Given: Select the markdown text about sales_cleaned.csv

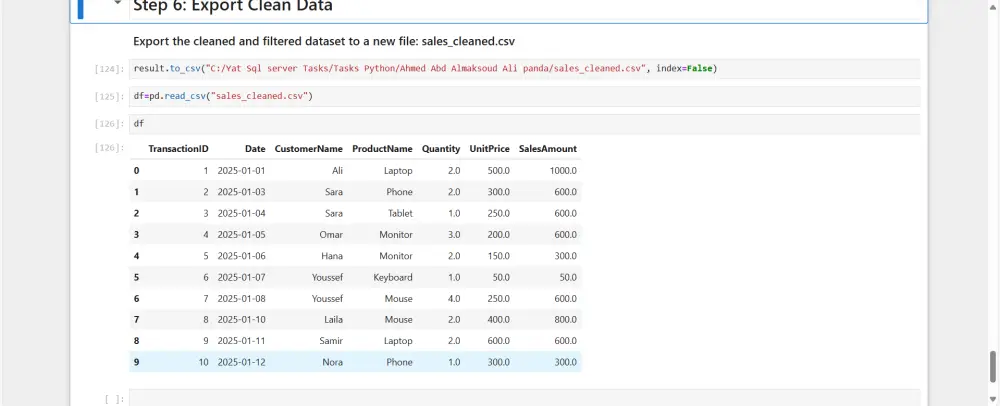Looking at the screenshot, I should (325, 41).
